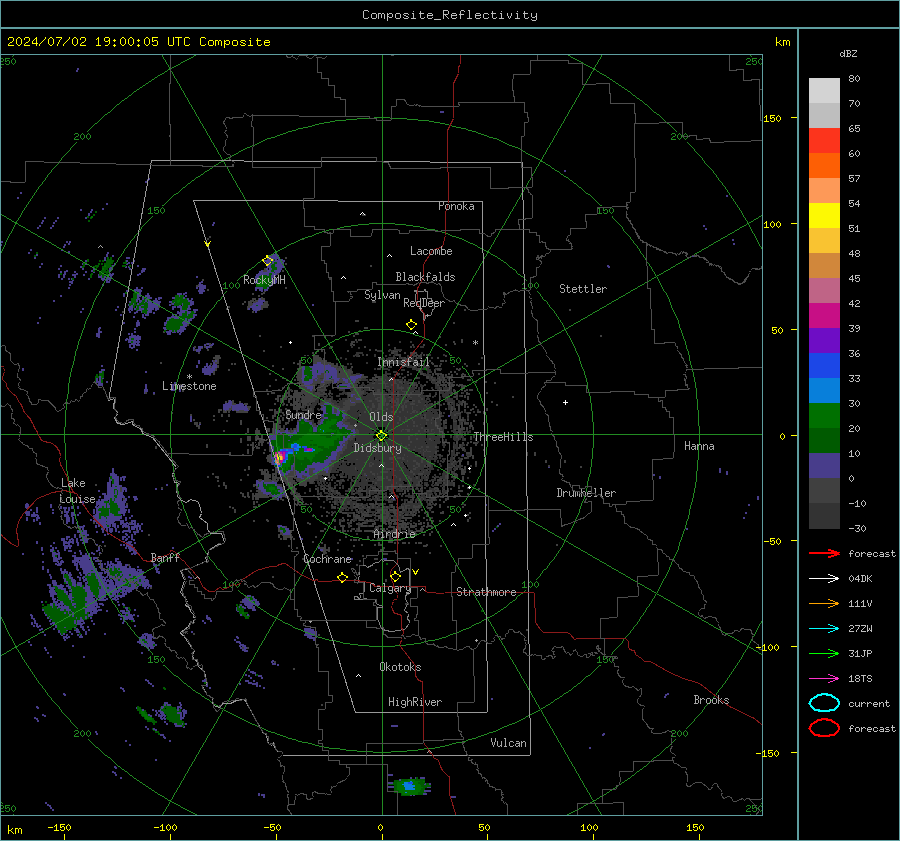900x841 pixels.
Task: Click the intense storm cell core west of Didsbury
Action: (x=280, y=458)
